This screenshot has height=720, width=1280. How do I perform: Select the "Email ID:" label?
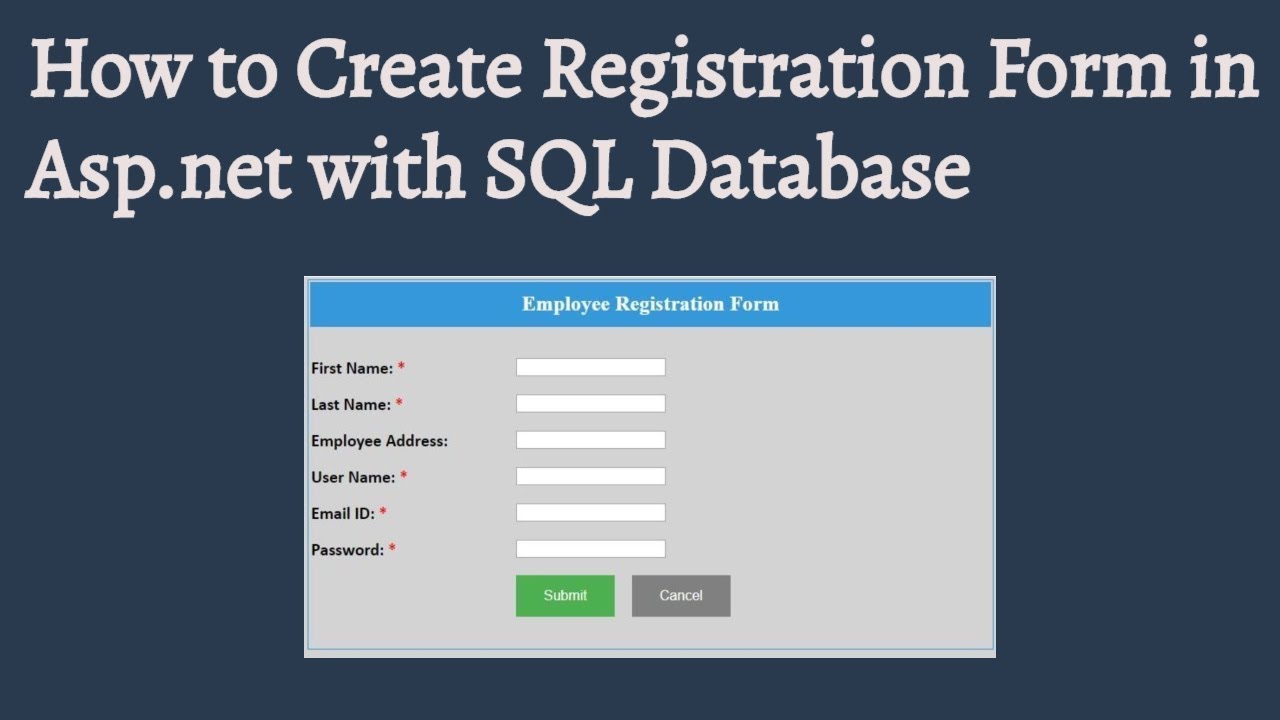[x=343, y=514]
